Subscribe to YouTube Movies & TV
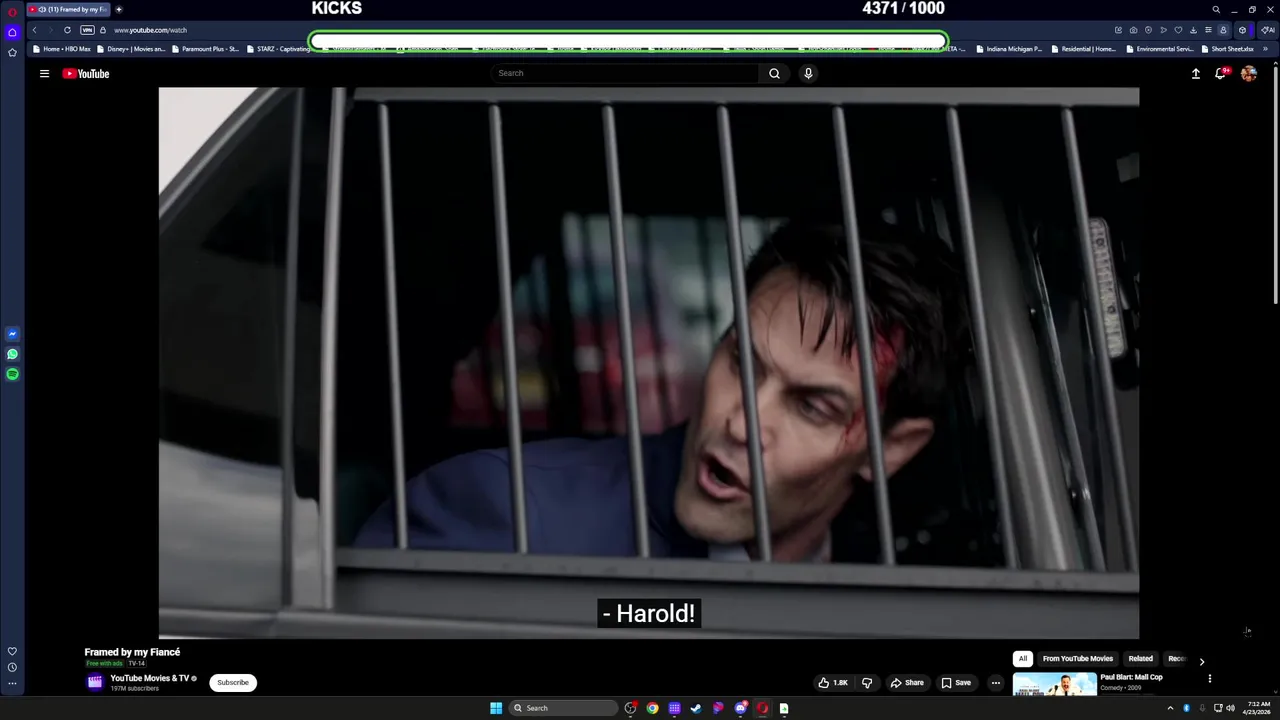1280x720 pixels. [233, 683]
